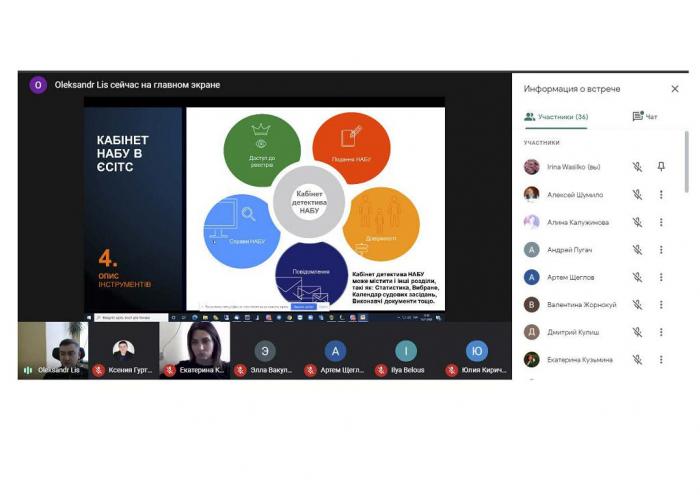Click the purple O presenter avatar icon
700x495 pixels.
coord(38,85)
